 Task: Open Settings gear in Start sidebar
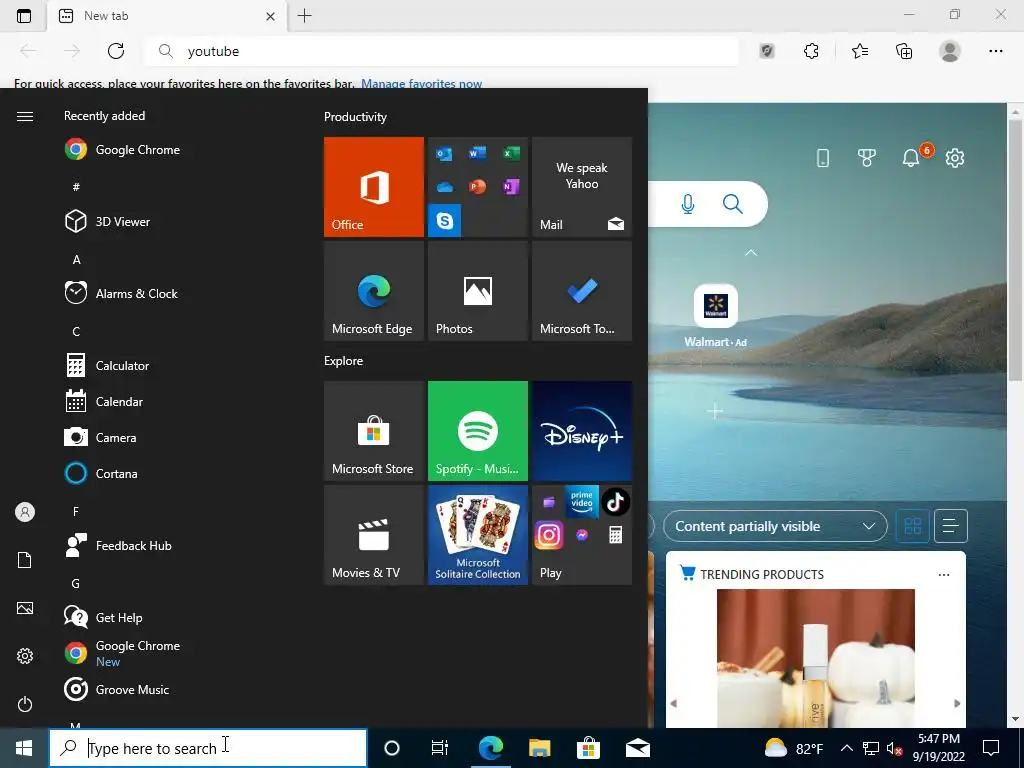click(25, 656)
